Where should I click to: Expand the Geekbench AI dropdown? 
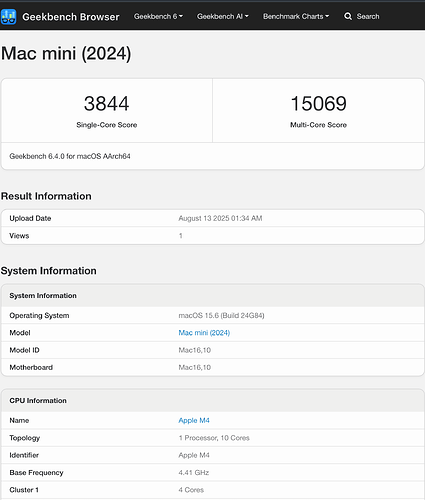(x=223, y=16)
